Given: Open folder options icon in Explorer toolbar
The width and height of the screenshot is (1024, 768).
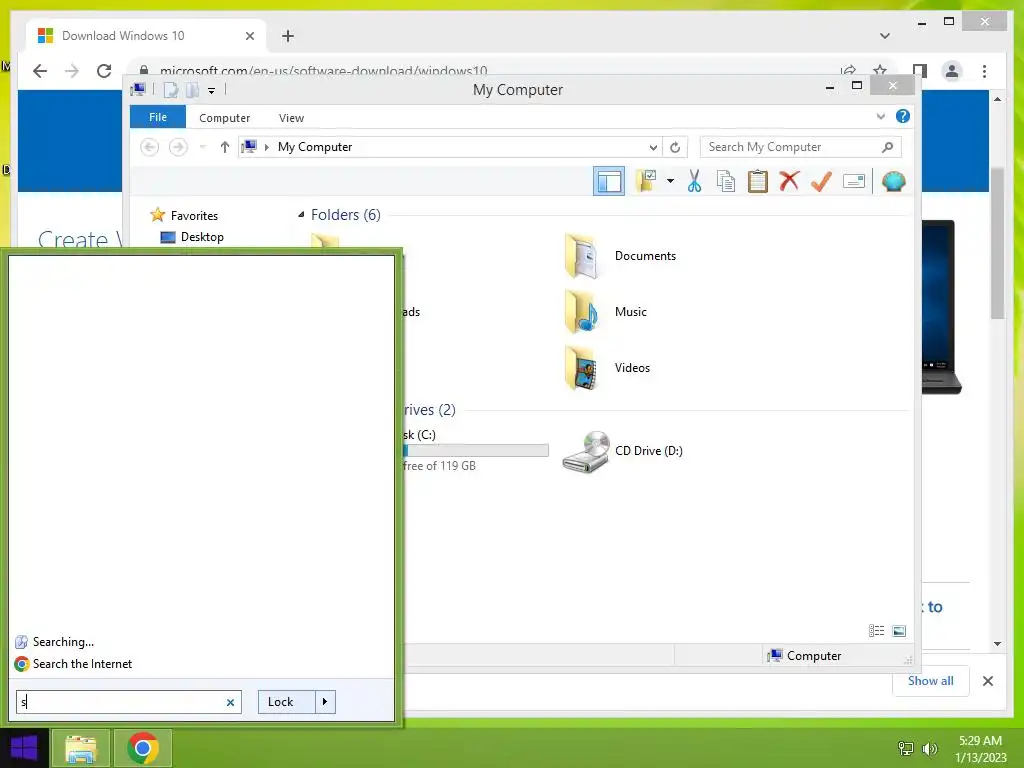Looking at the screenshot, I should 647,181.
